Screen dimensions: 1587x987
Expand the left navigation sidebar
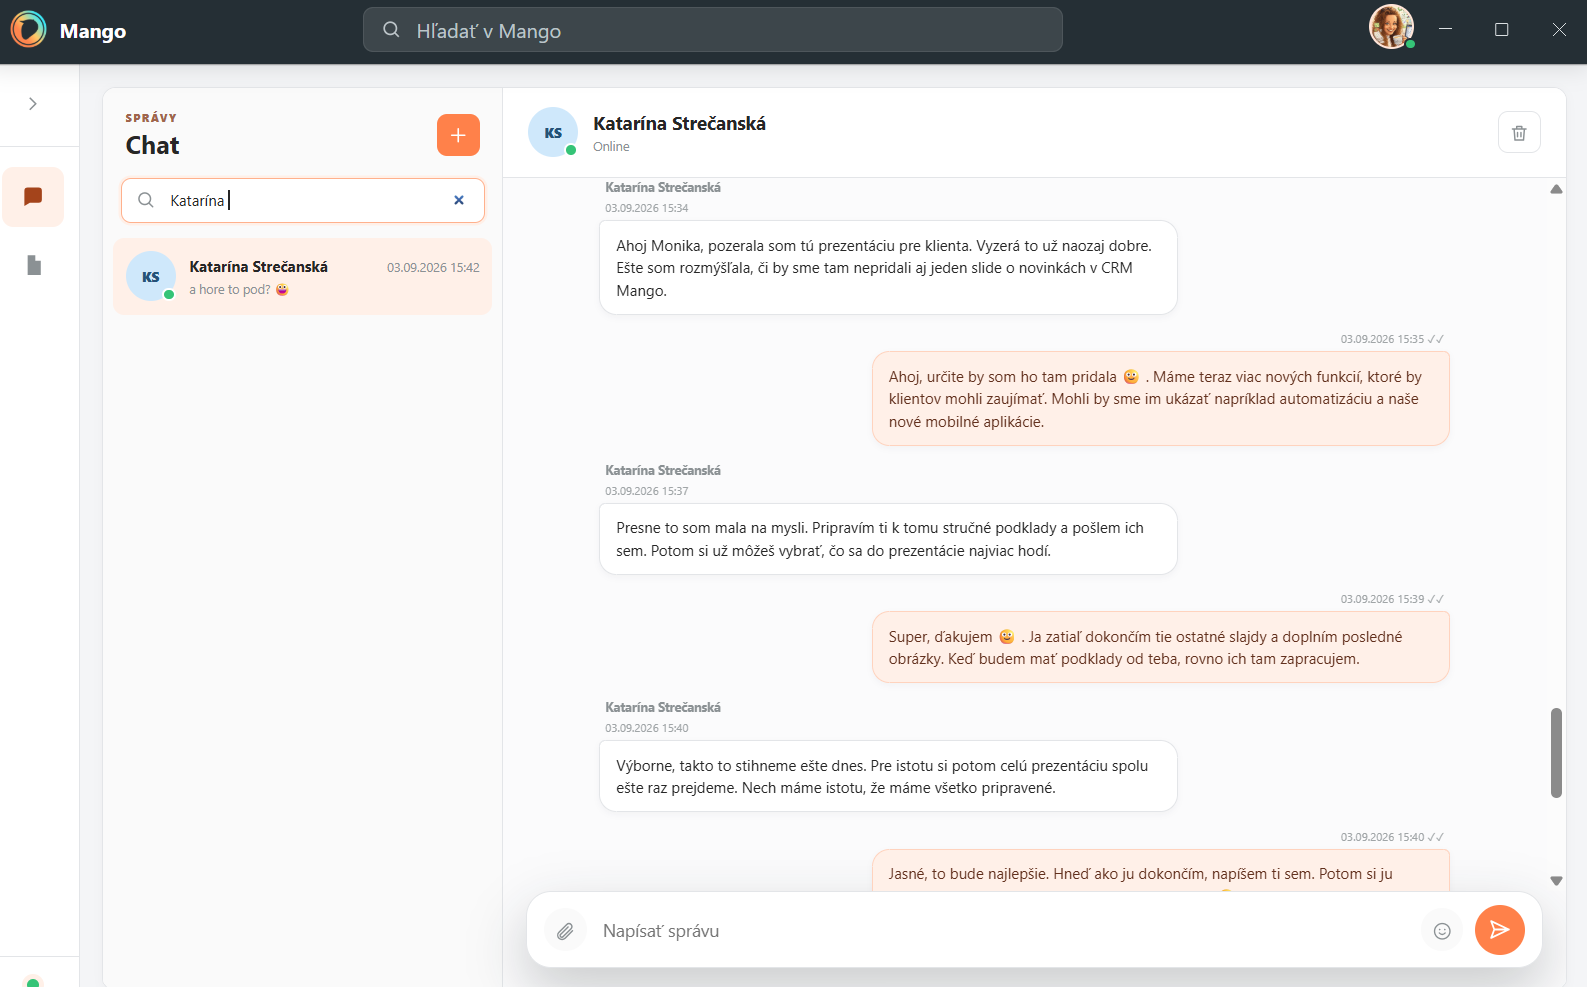pos(33,104)
